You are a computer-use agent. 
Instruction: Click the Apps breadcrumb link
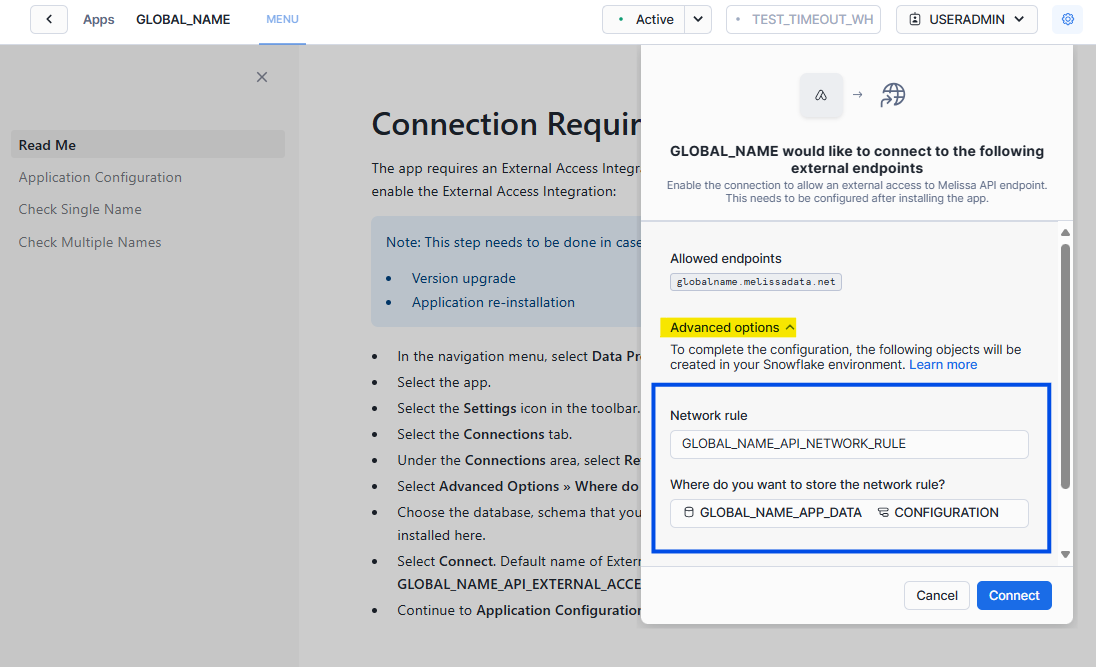point(99,20)
